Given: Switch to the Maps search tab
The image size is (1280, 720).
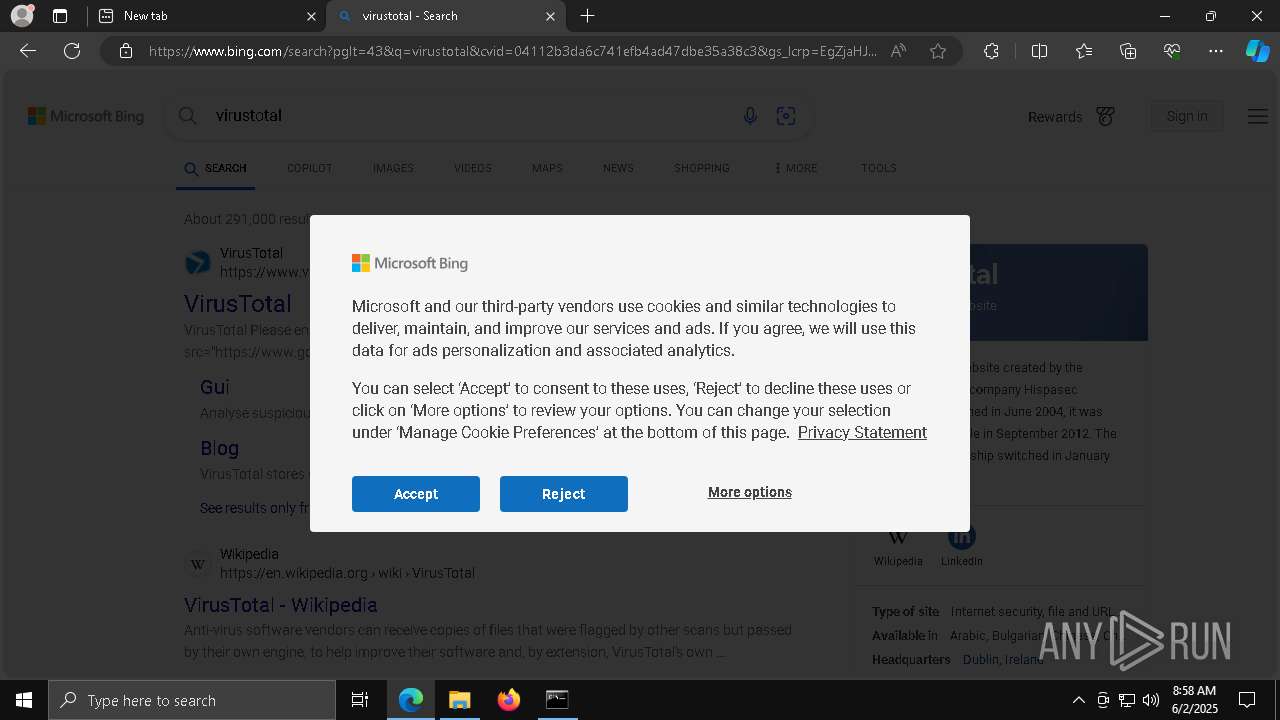Looking at the screenshot, I should (547, 168).
